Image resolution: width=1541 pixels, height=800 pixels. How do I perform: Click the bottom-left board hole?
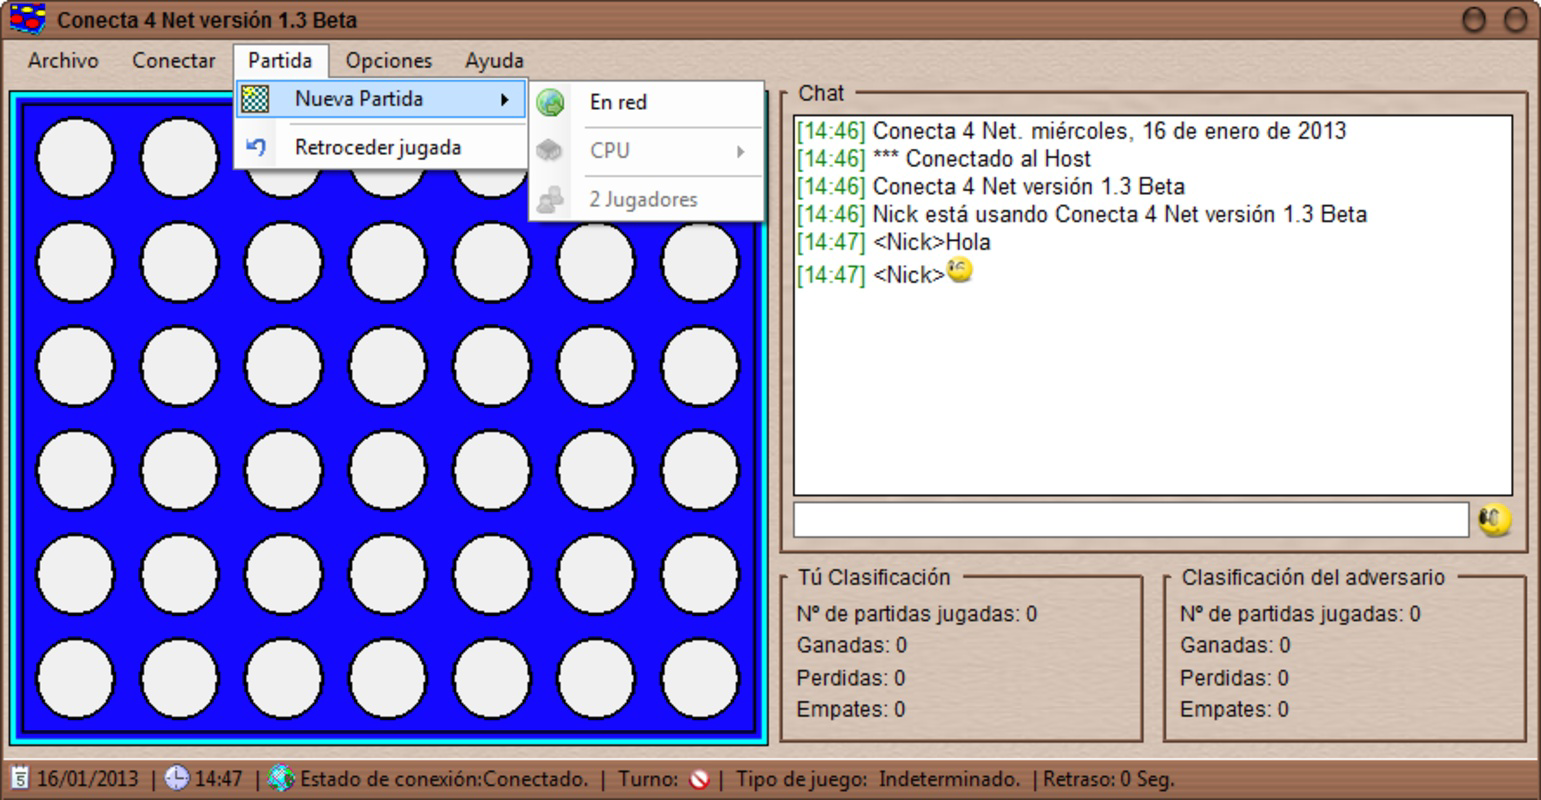click(76, 678)
